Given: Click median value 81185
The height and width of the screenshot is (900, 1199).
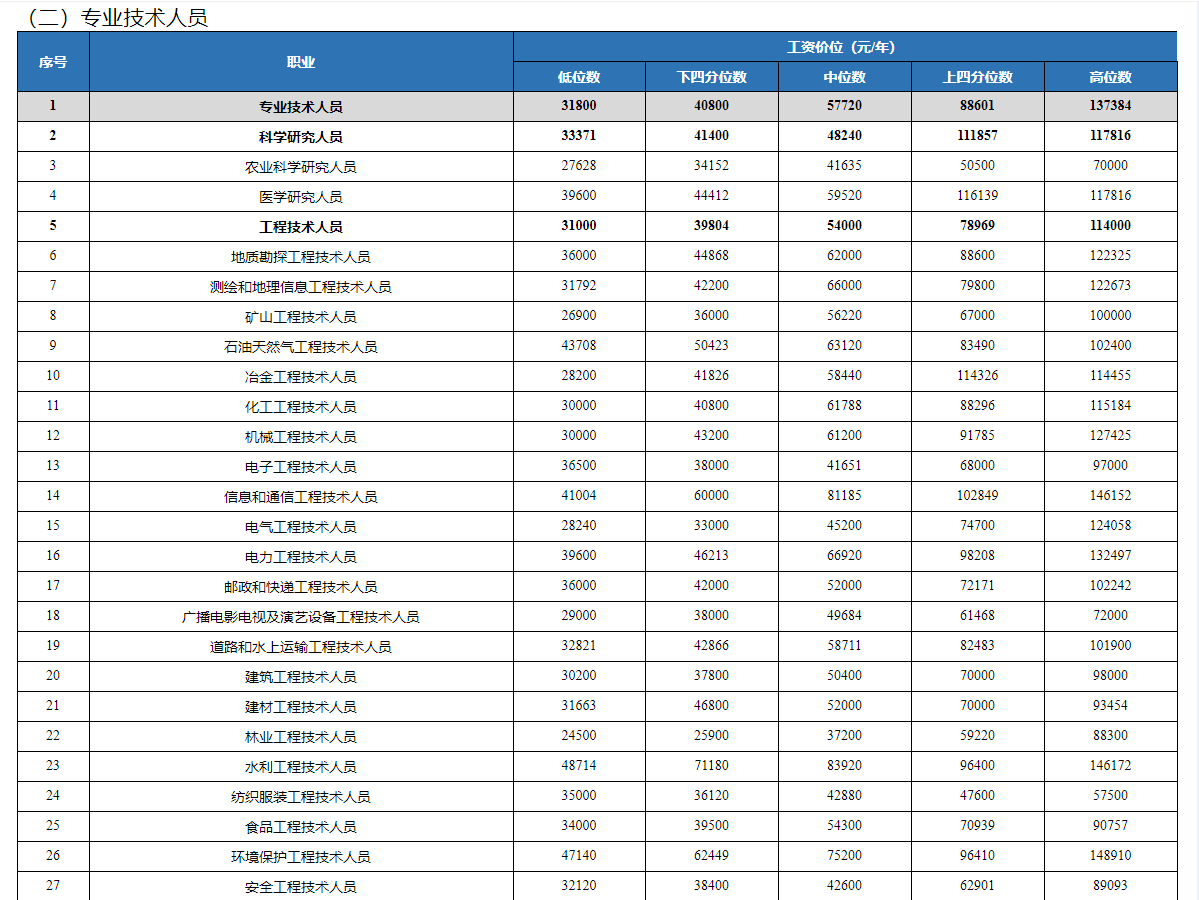Looking at the screenshot, I should (844, 495).
